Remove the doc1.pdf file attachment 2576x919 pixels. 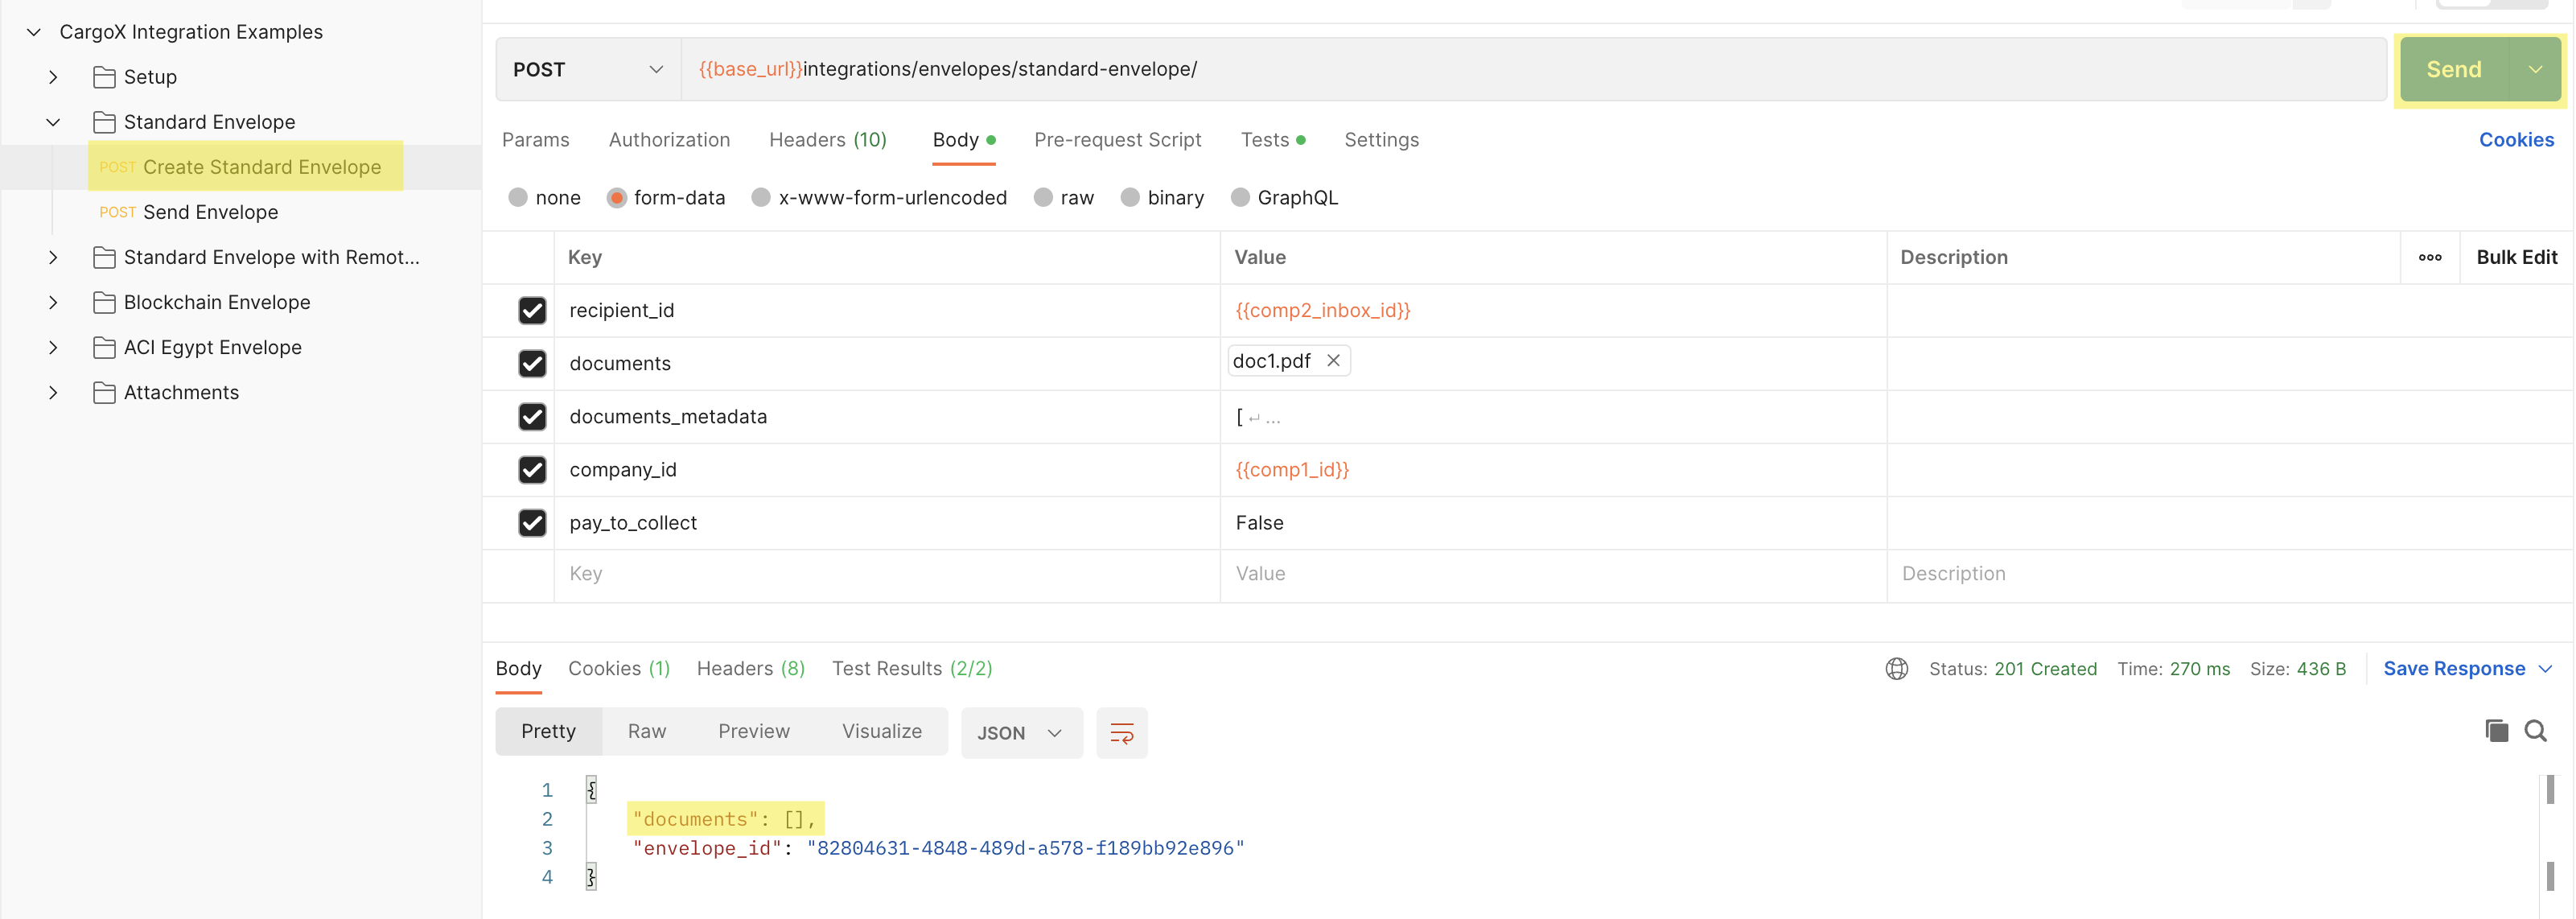point(1333,361)
